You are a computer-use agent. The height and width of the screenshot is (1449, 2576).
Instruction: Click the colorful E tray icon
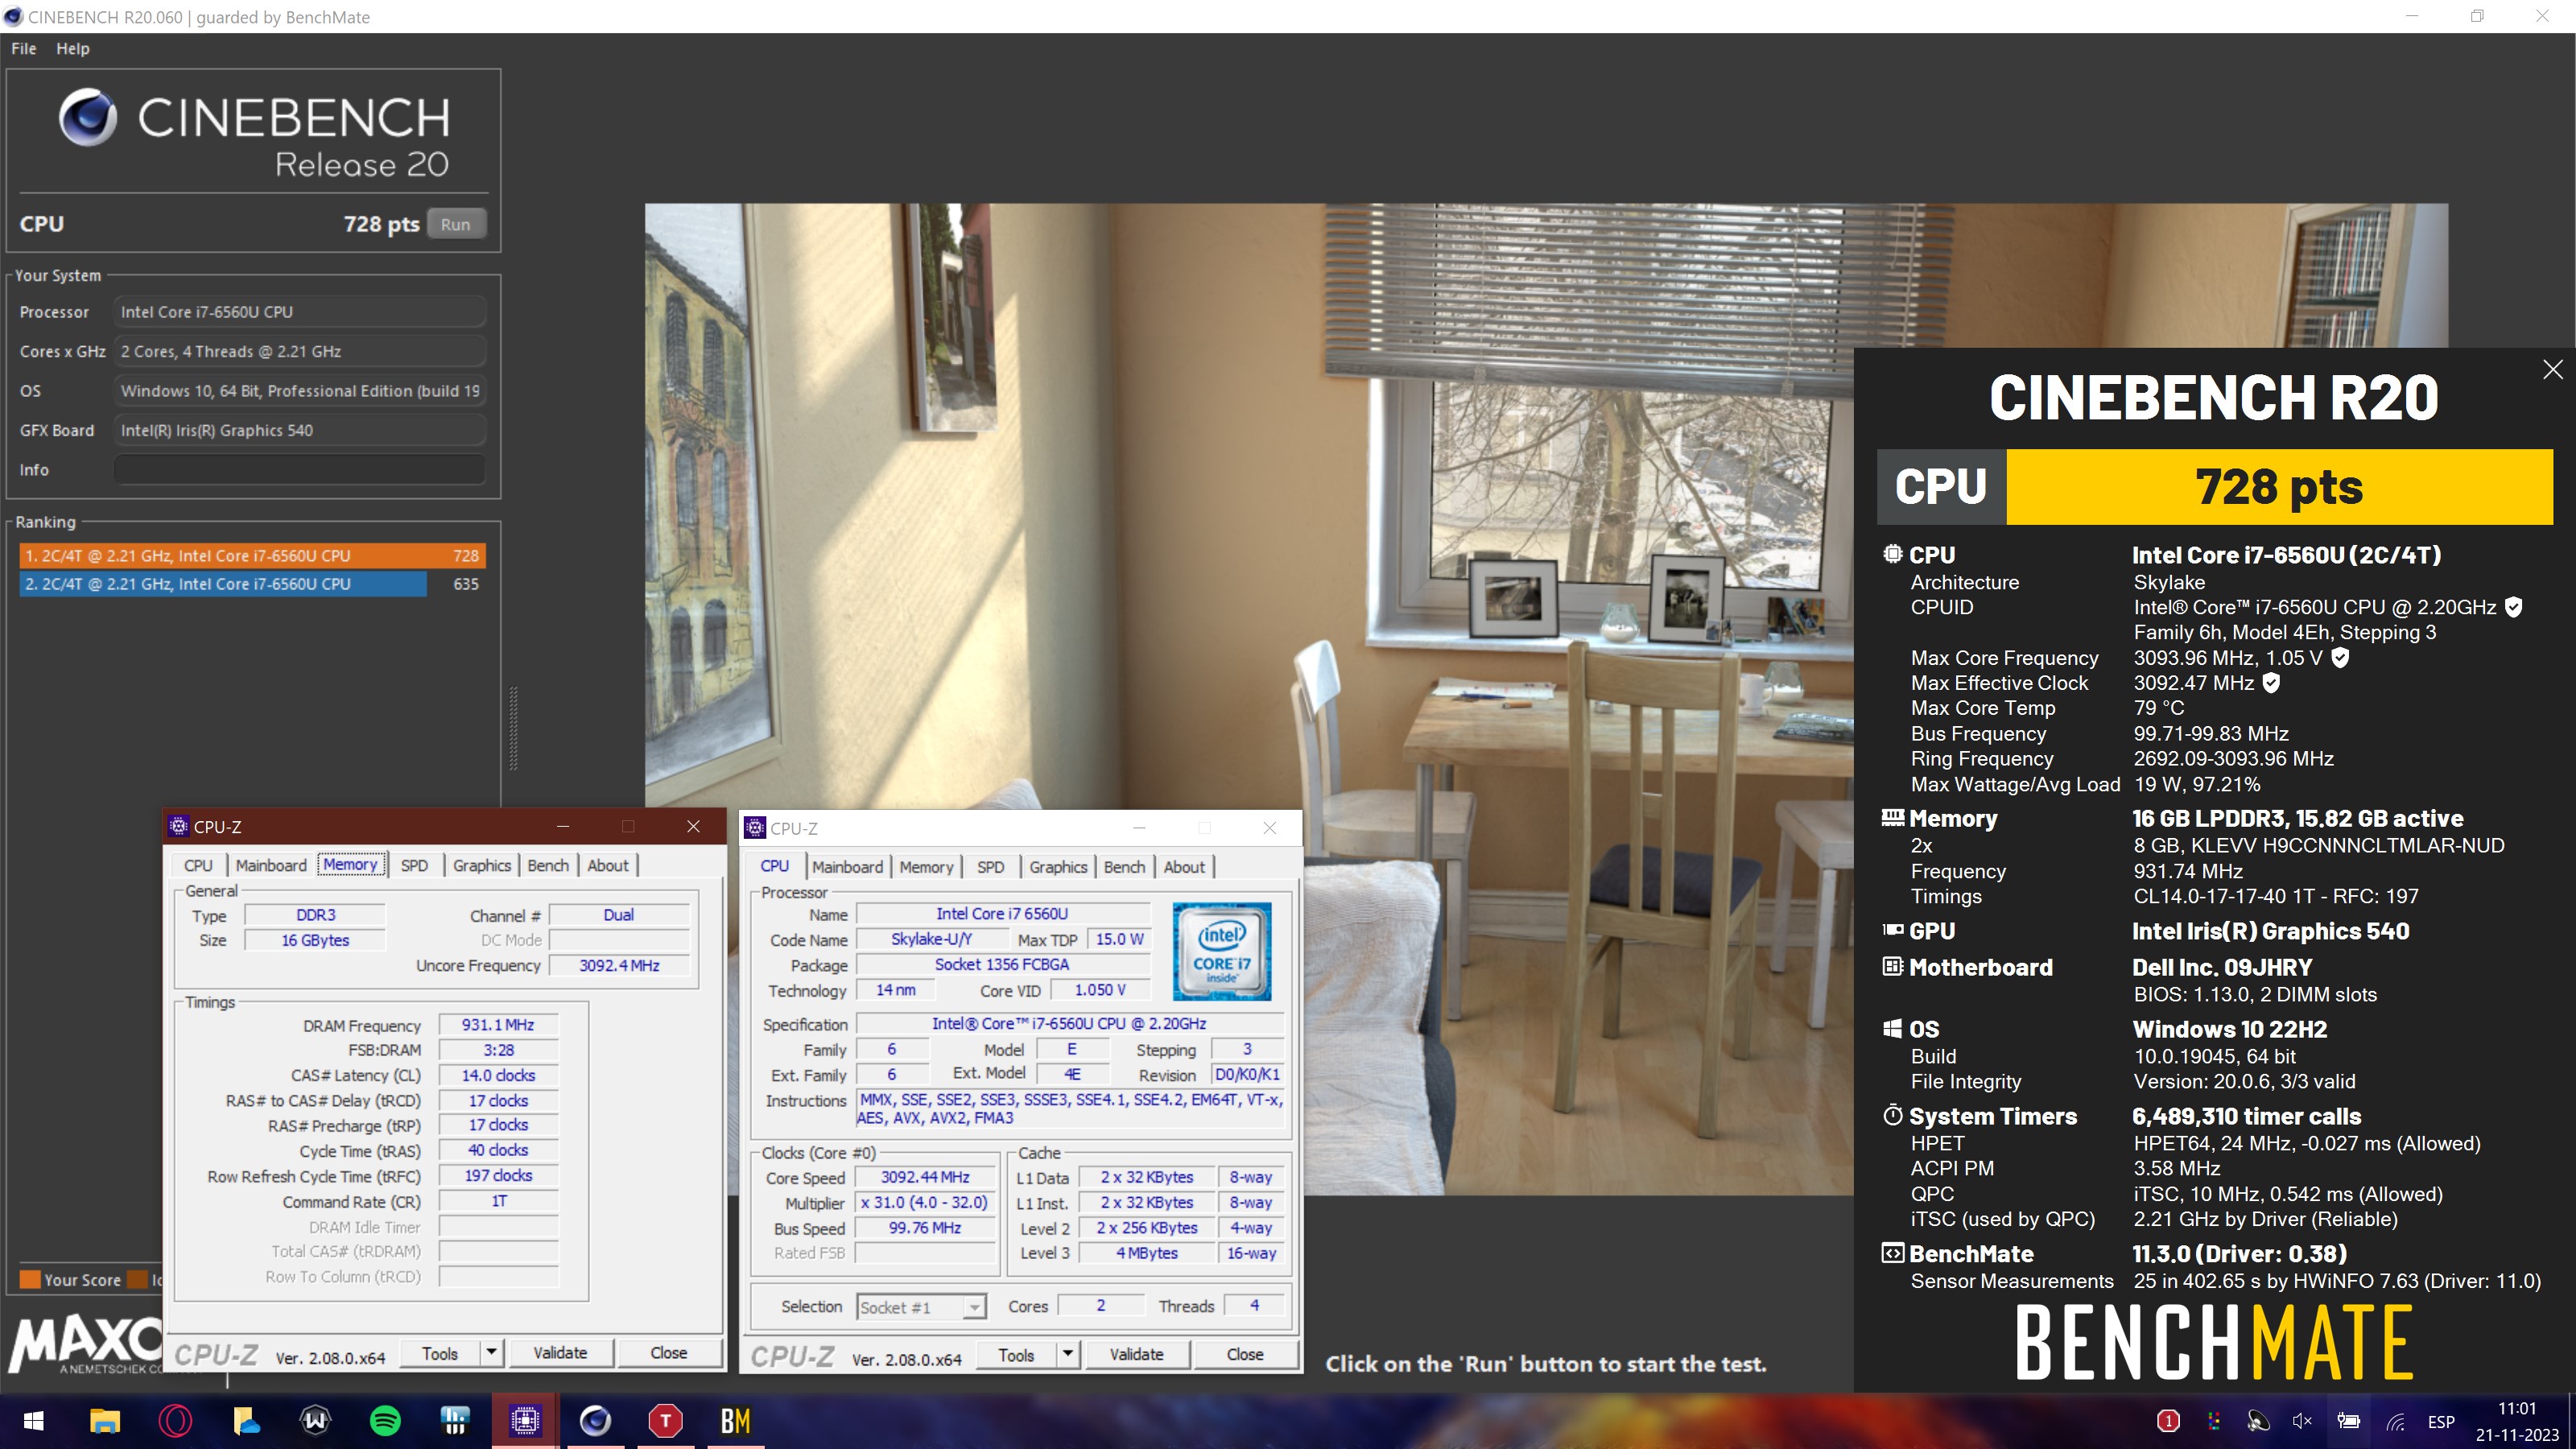click(2214, 1421)
